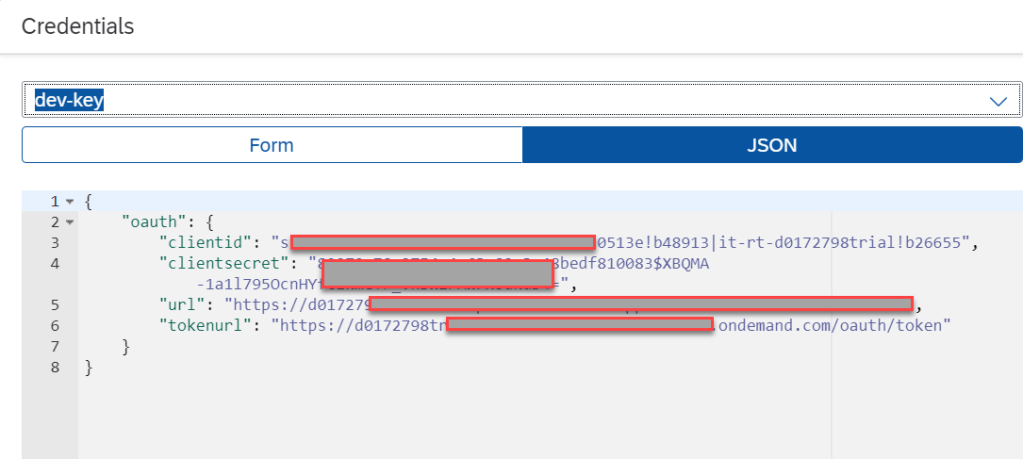Collapse the root object fold arrow on line 1
This screenshot has height=459, width=1023.
click(70, 202)
